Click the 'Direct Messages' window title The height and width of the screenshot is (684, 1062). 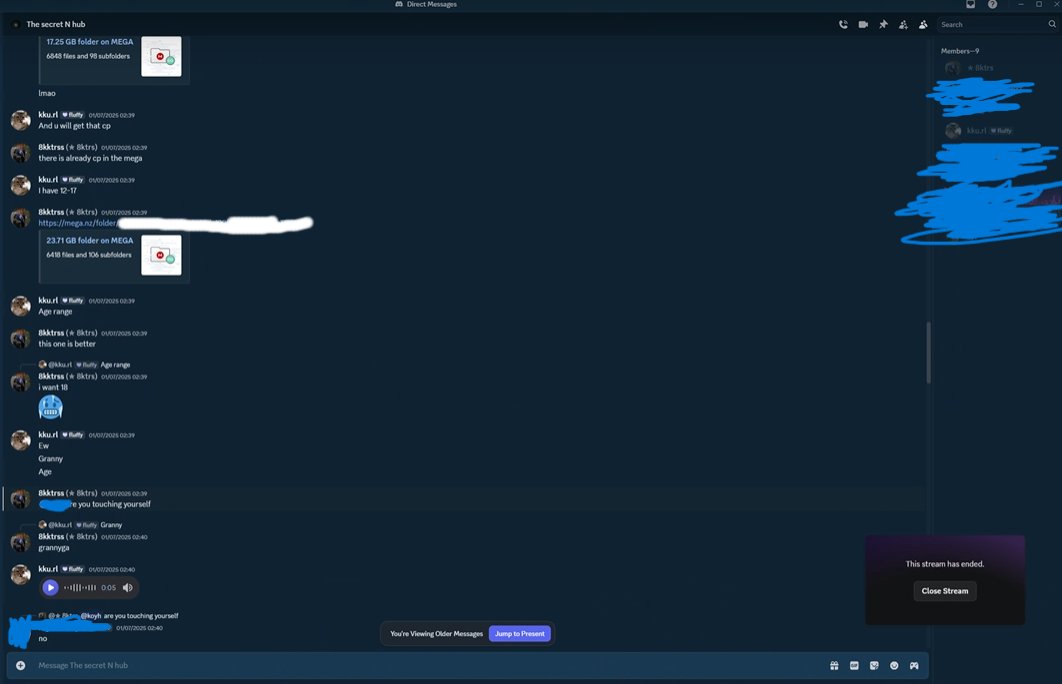[431, 4]
